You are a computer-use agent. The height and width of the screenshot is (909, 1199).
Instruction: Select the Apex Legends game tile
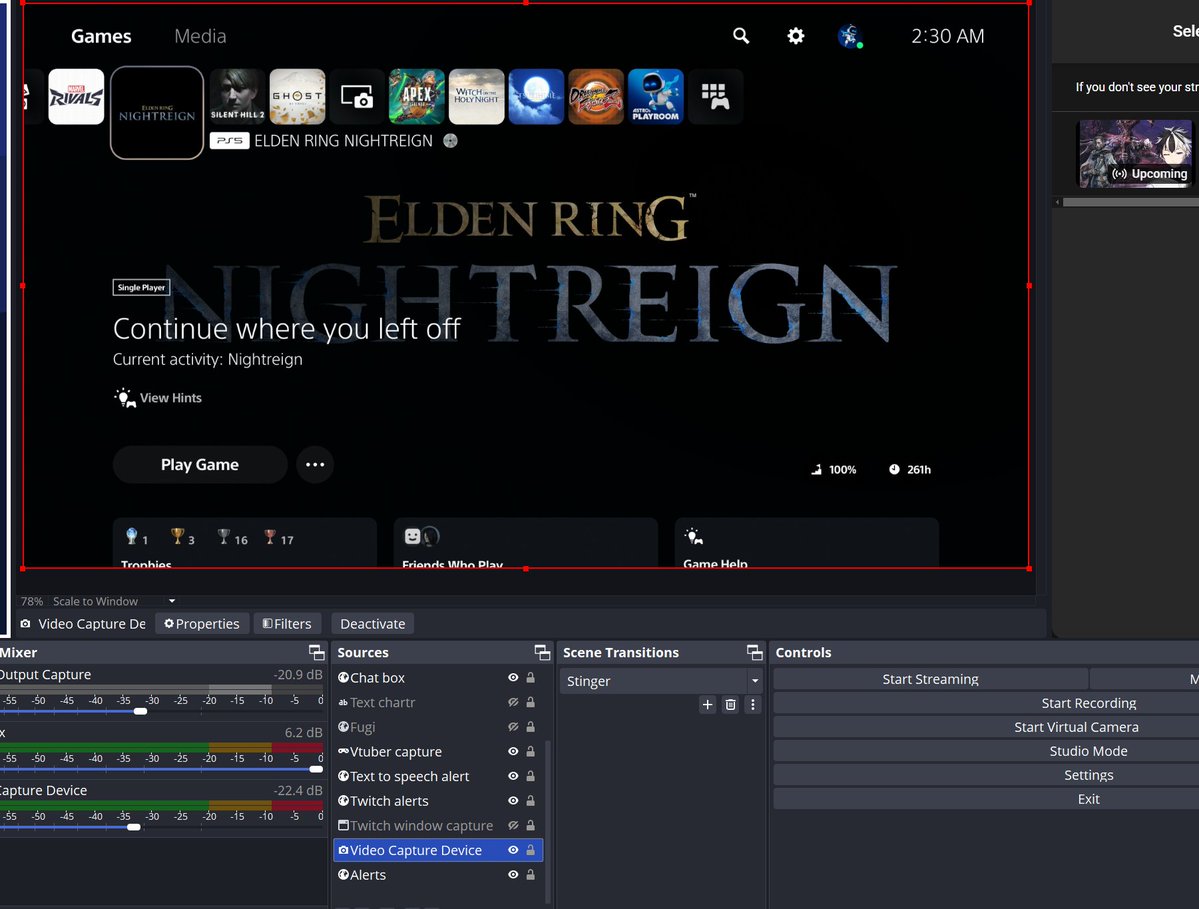(417, 96)
